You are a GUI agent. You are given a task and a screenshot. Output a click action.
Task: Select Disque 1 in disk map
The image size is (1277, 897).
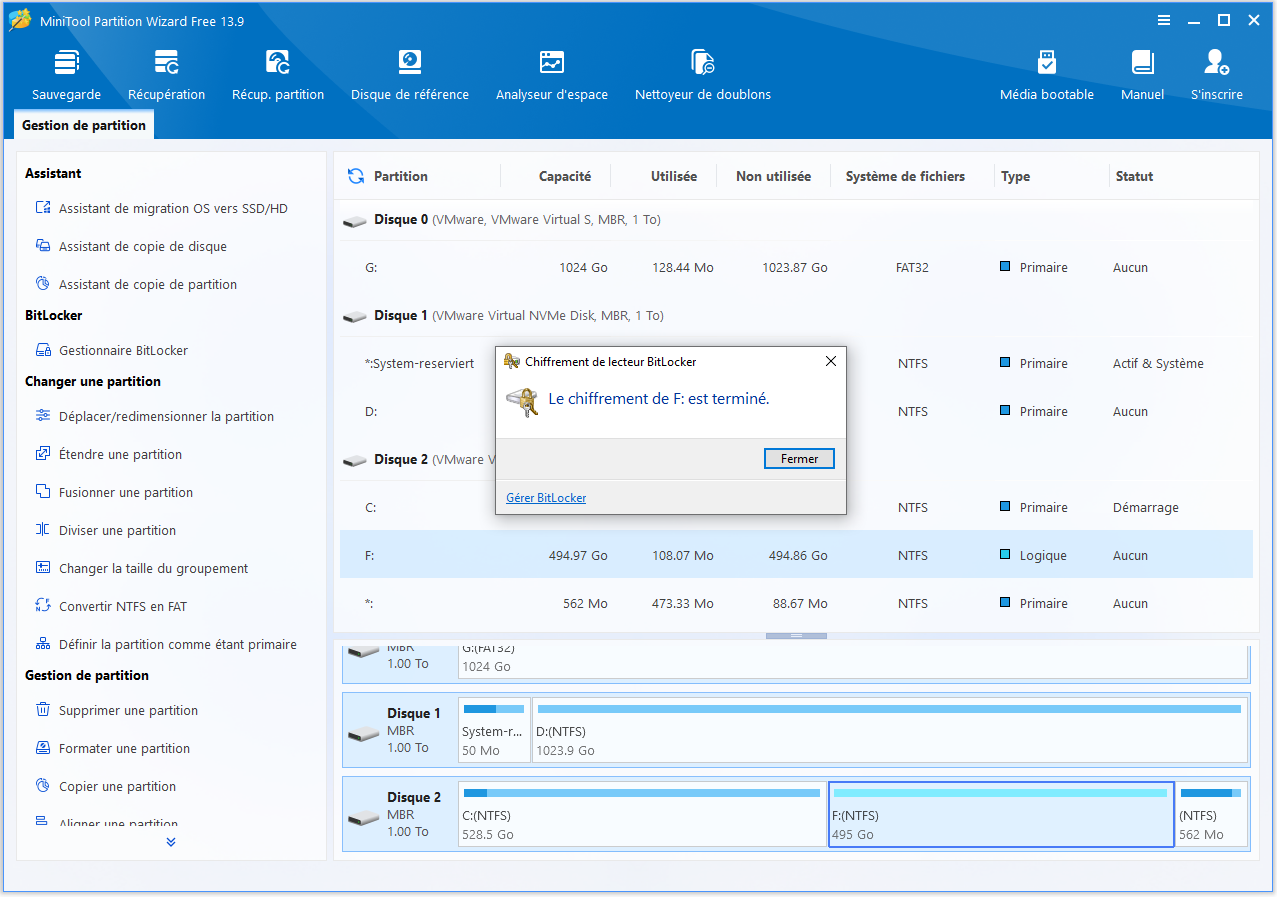click(x=400, y=730)
